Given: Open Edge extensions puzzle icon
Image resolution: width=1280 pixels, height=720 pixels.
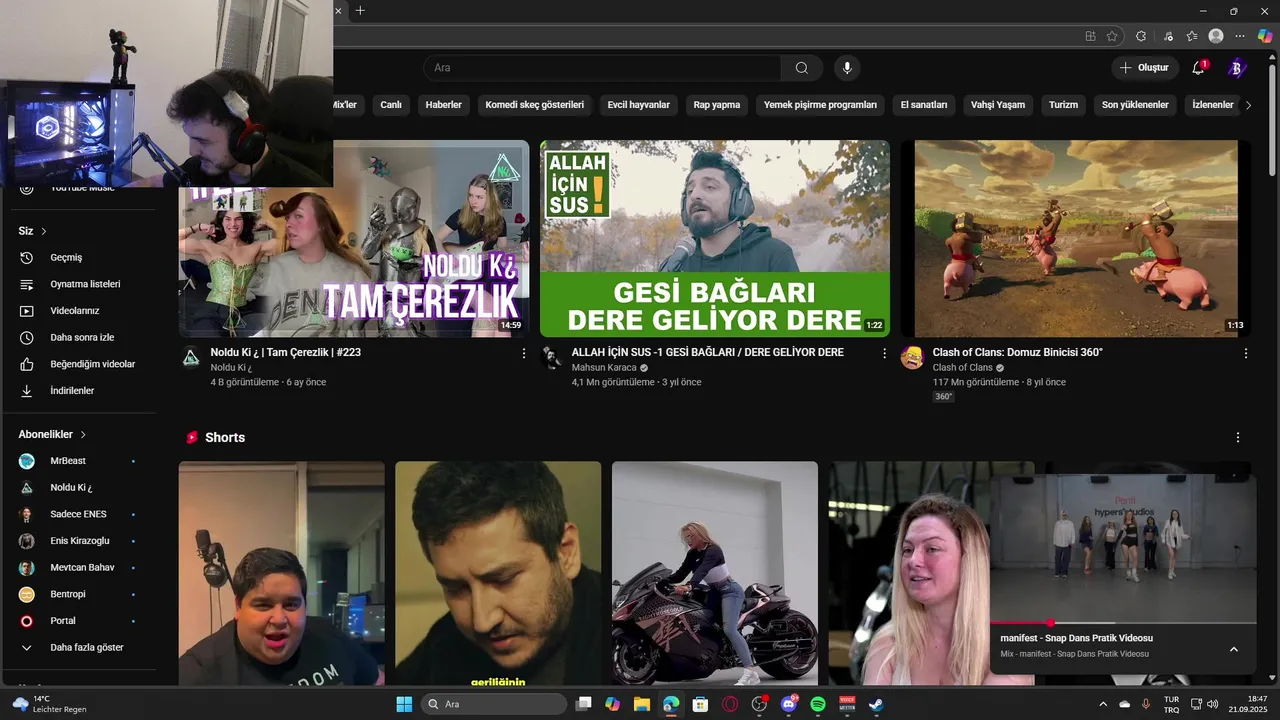Looking at the screenshot, I should (1141, 36).
